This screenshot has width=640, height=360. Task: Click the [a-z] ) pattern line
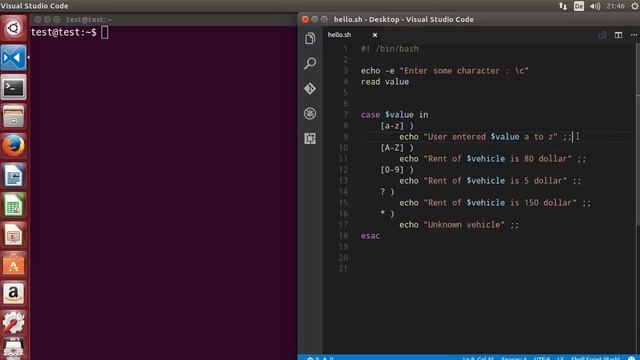397,126
